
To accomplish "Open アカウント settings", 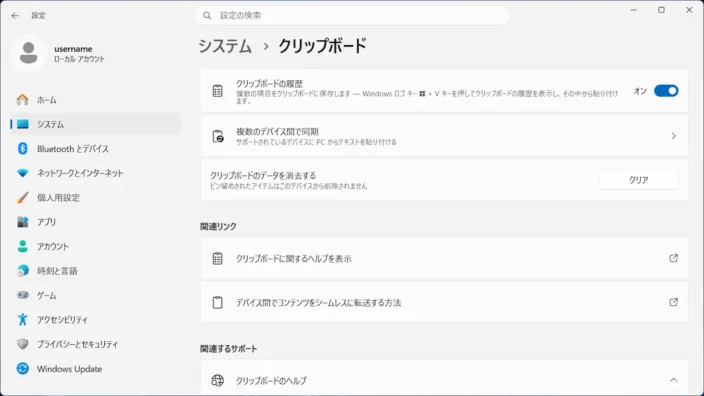I will click(95, 246).
